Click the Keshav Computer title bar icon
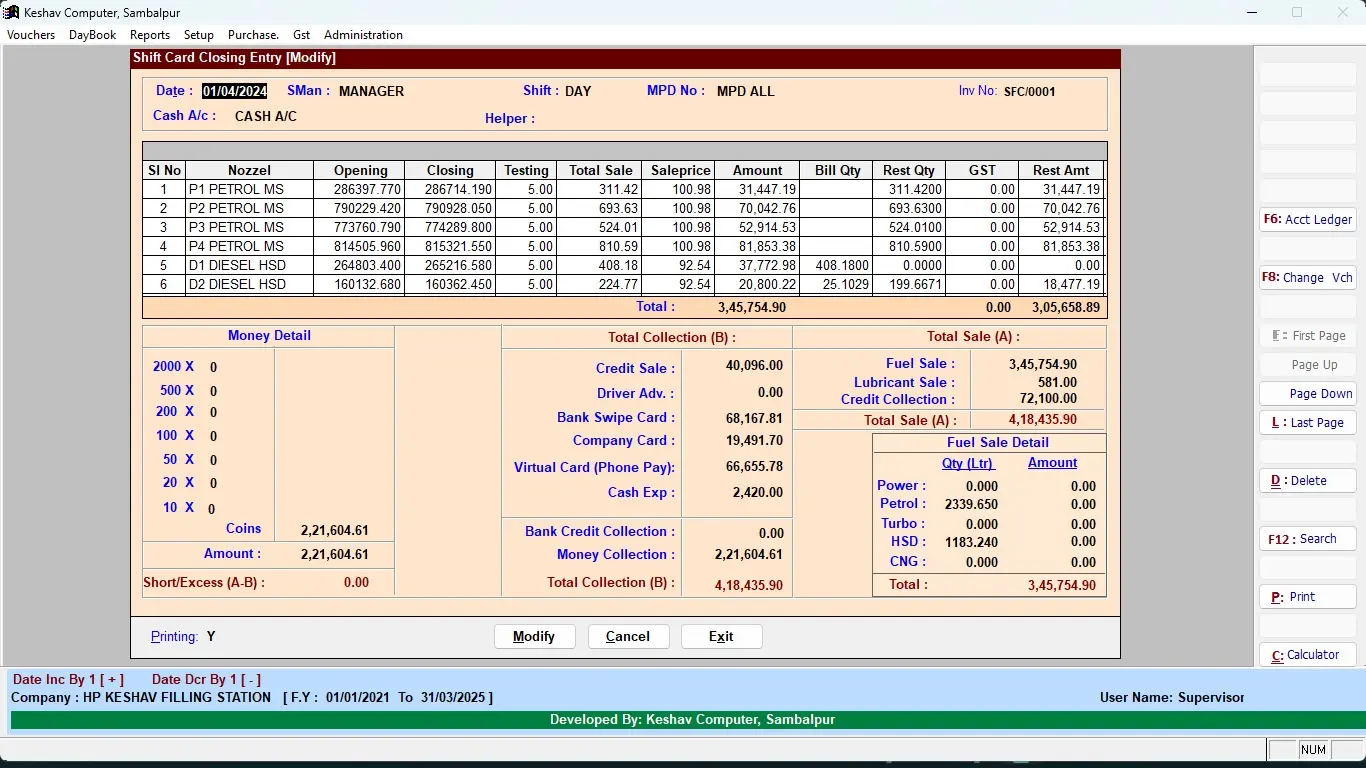The image size is (1366, 768). [11, 12]
